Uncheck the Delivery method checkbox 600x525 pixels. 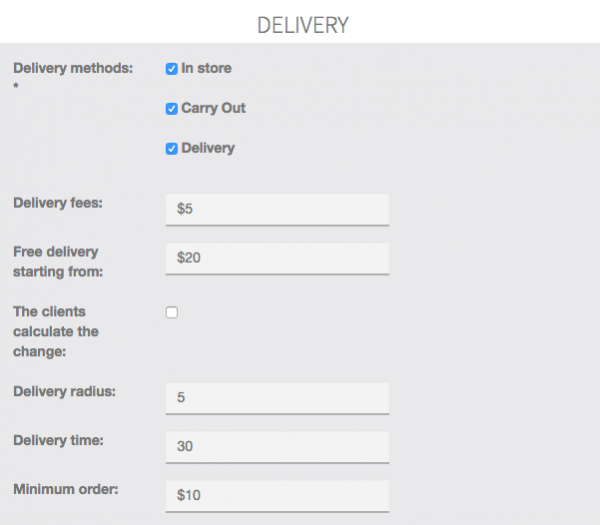click(171, 148)
